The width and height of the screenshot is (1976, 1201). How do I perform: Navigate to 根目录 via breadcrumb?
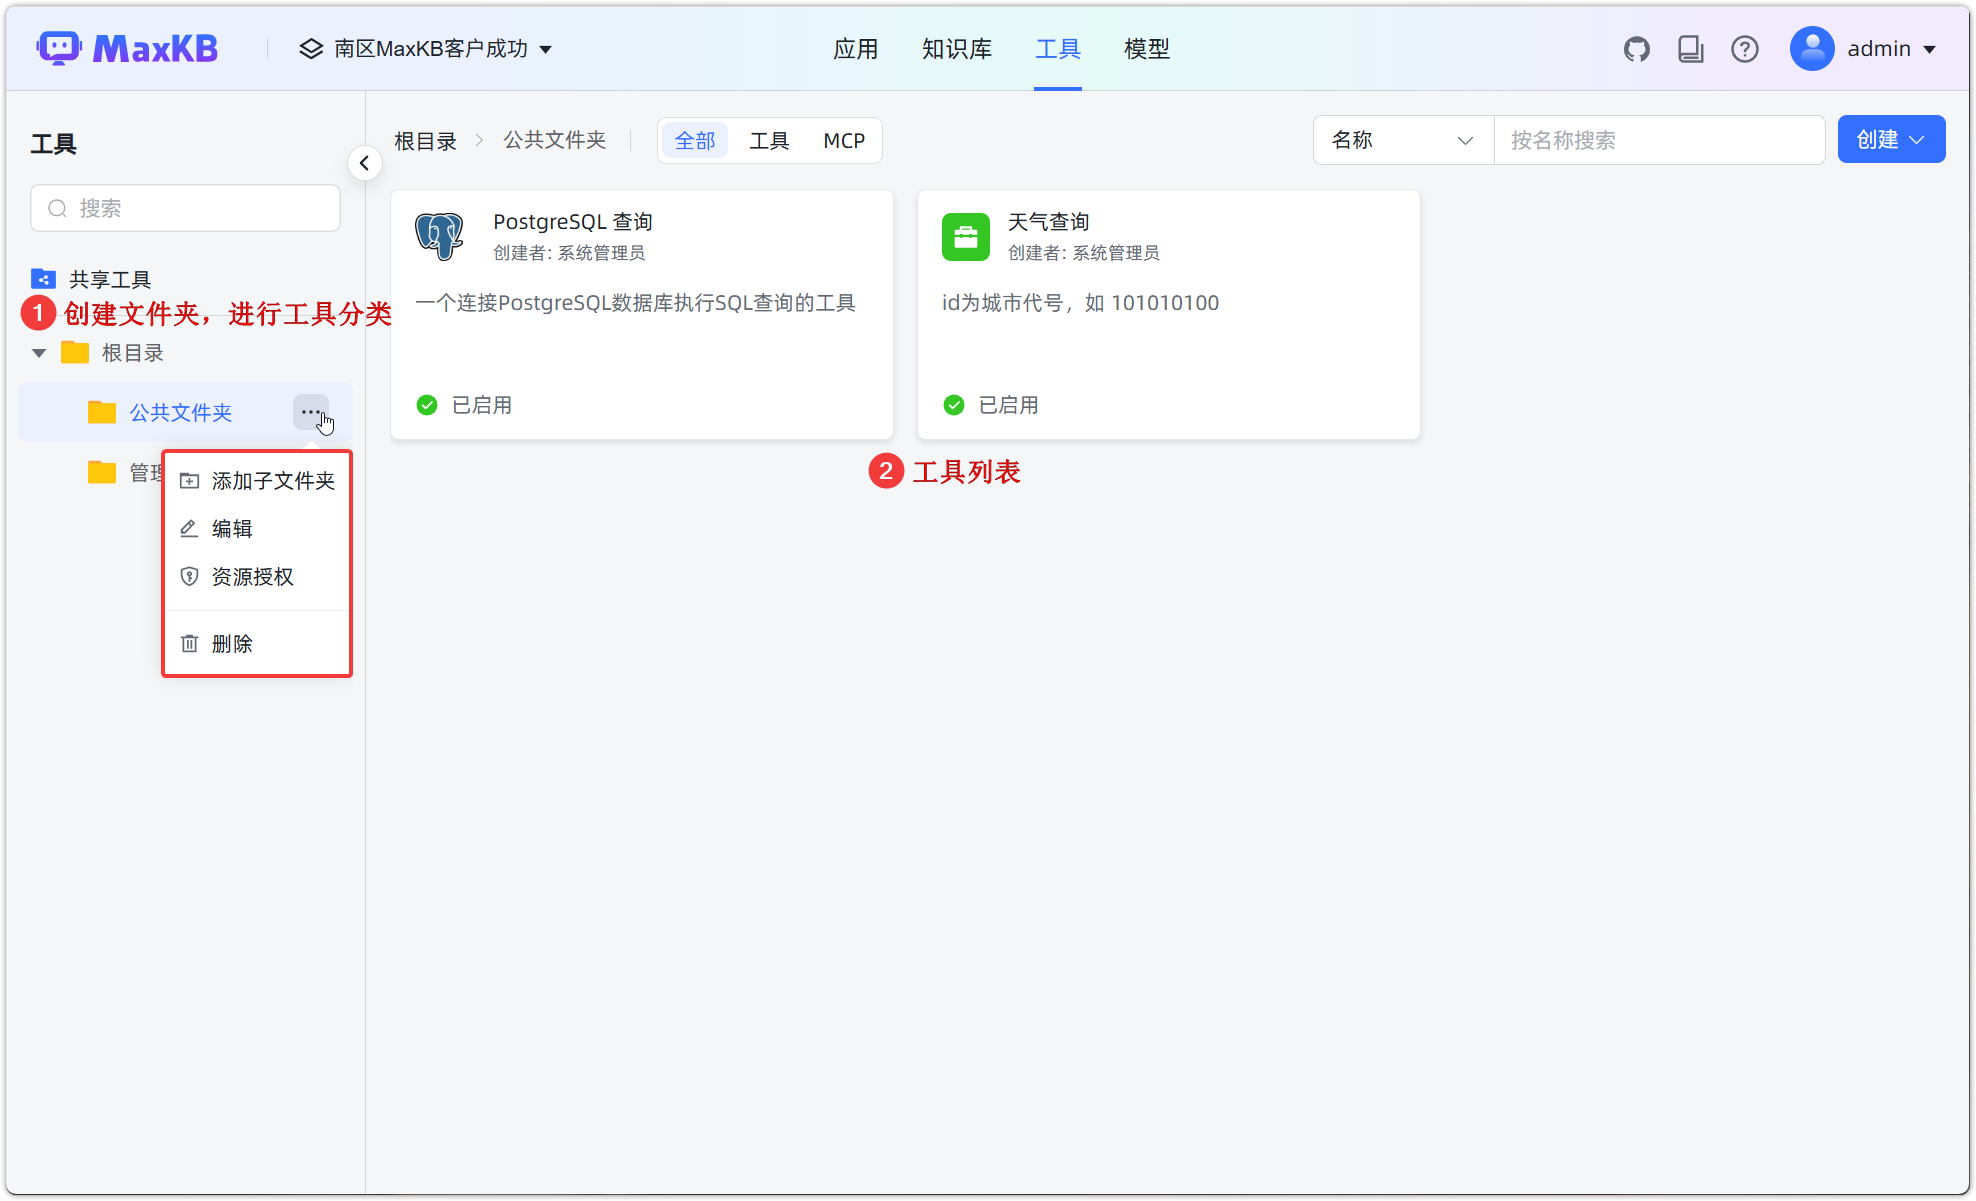[x=425, y=140]
